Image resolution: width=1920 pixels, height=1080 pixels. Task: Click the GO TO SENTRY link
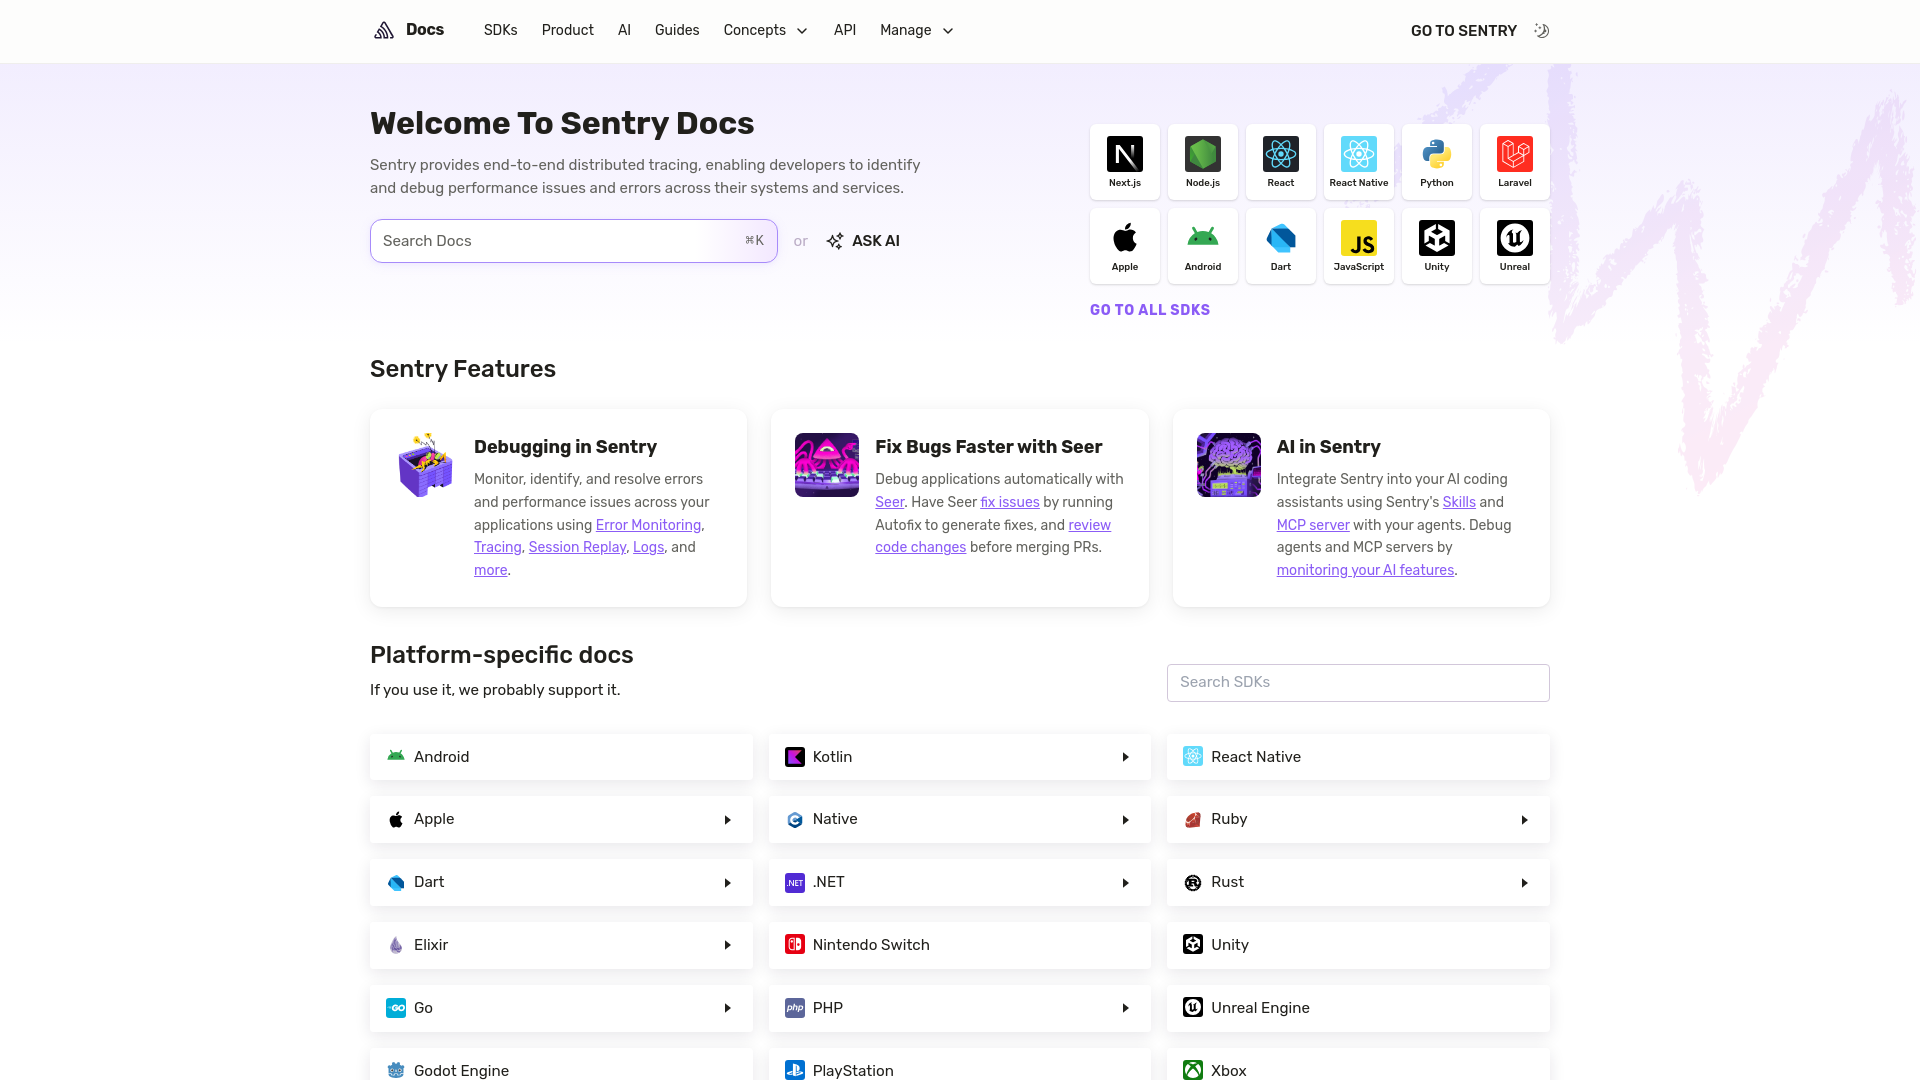[1464, 31]
